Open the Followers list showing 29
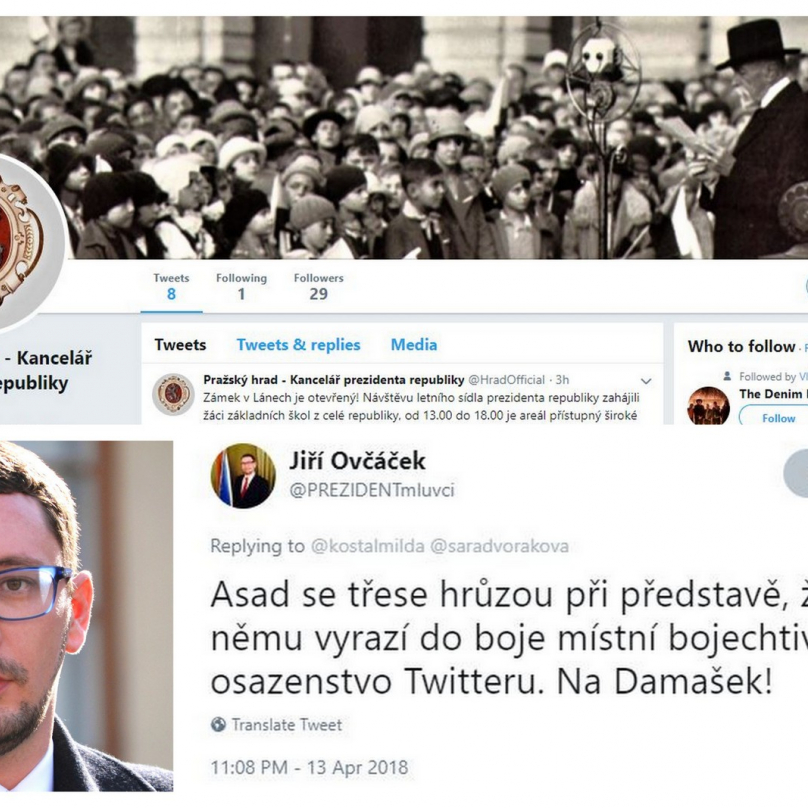 [318, 287]
